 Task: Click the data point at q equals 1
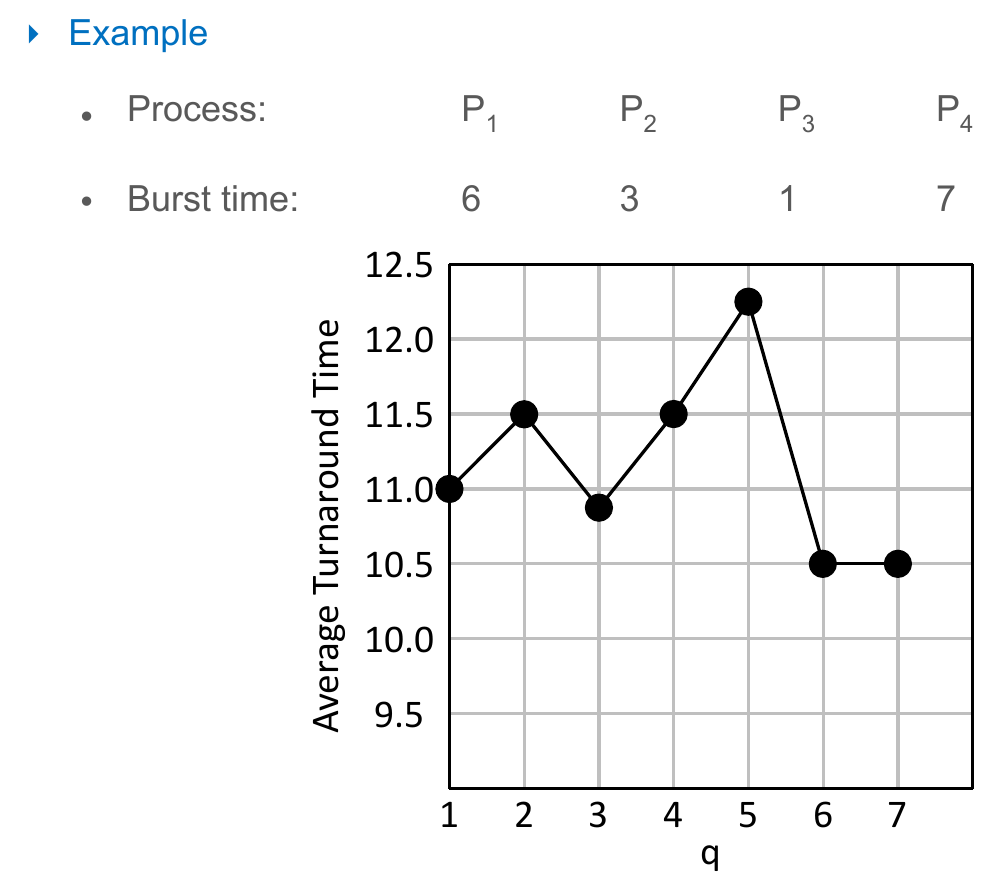449,489
